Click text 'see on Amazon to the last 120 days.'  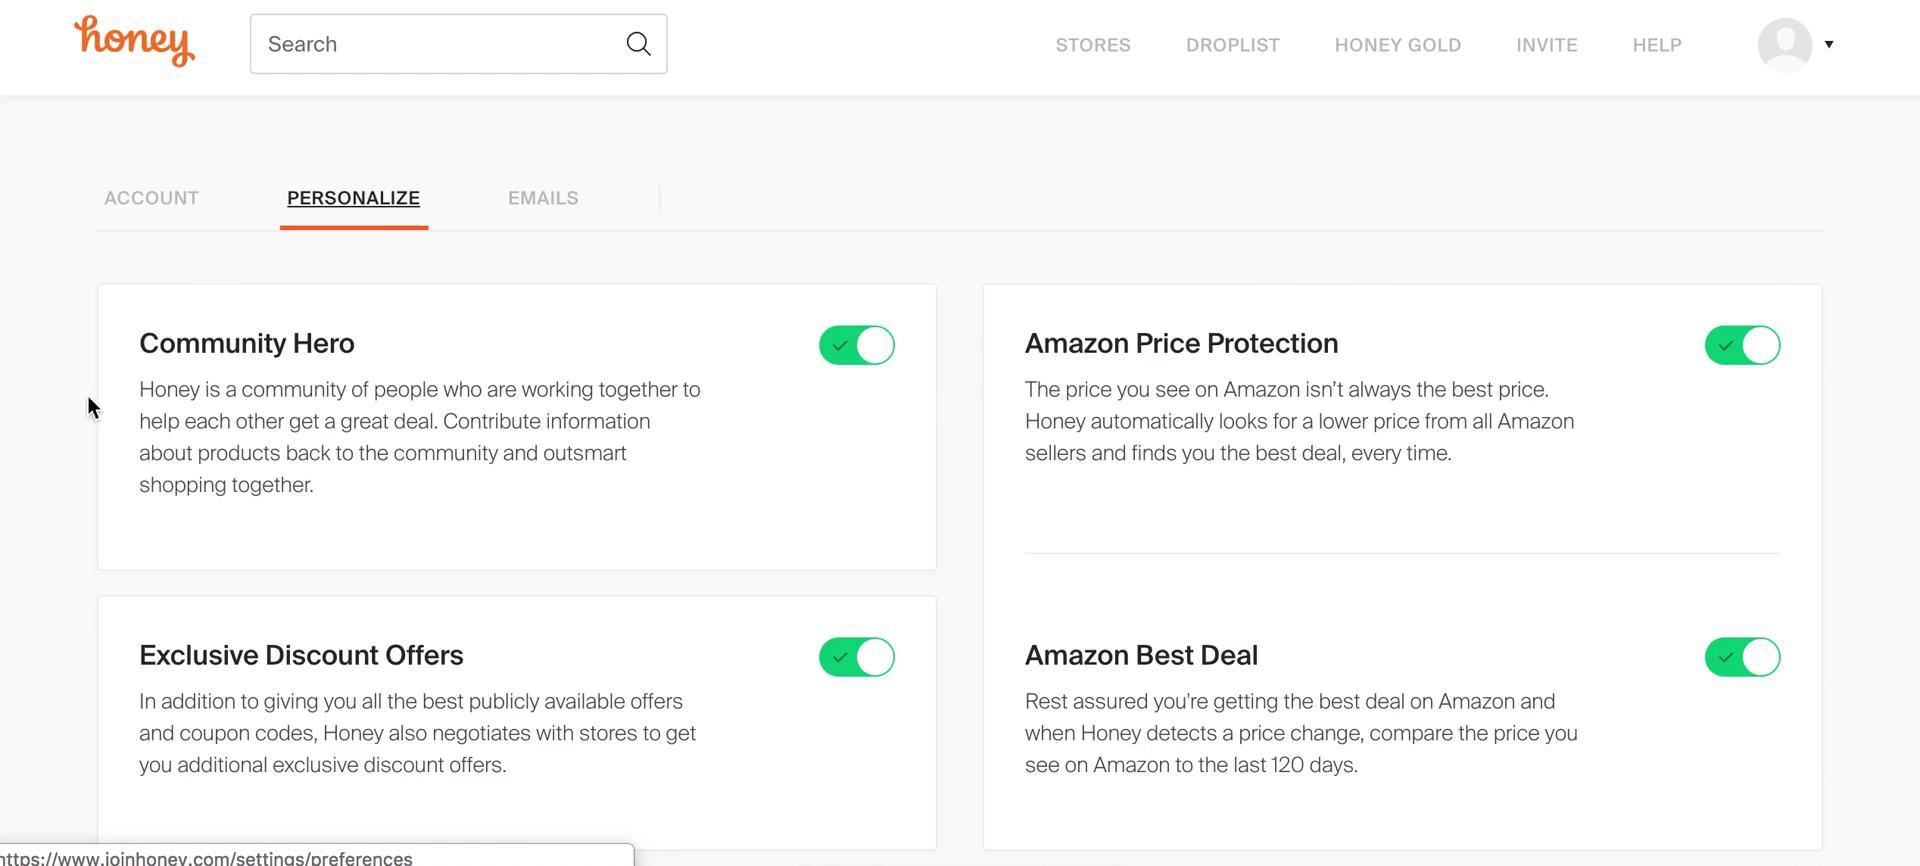tap(1191, 765)
